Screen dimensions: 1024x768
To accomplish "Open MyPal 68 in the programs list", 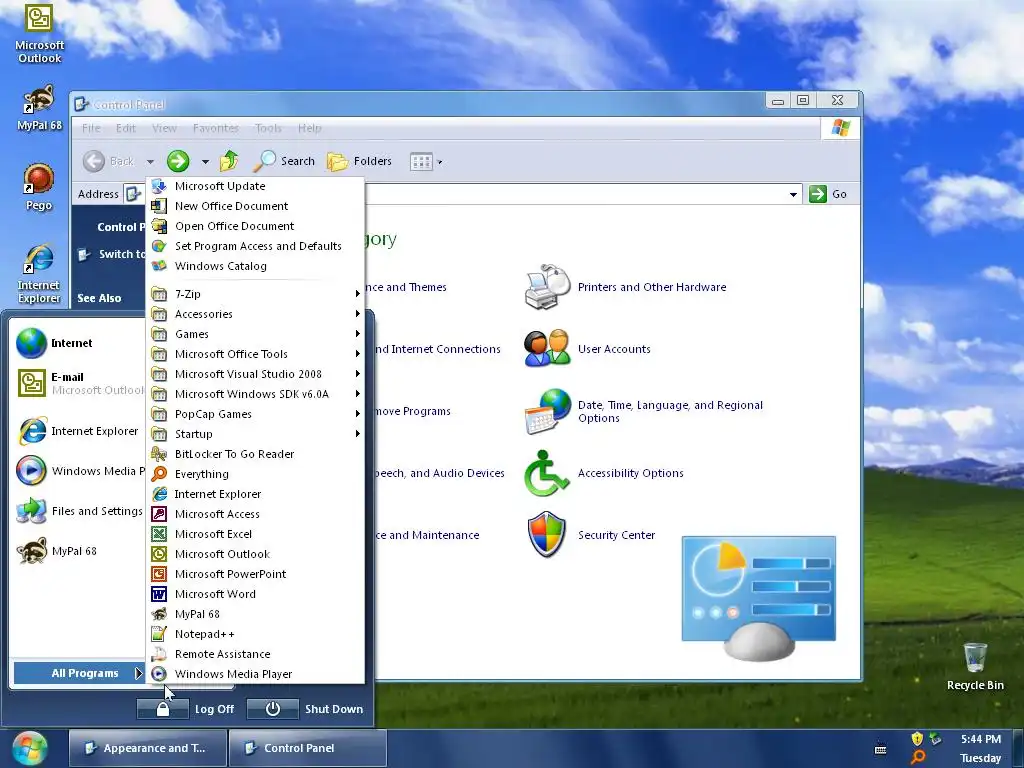I will pyautogui.click(x=255, y=615).
